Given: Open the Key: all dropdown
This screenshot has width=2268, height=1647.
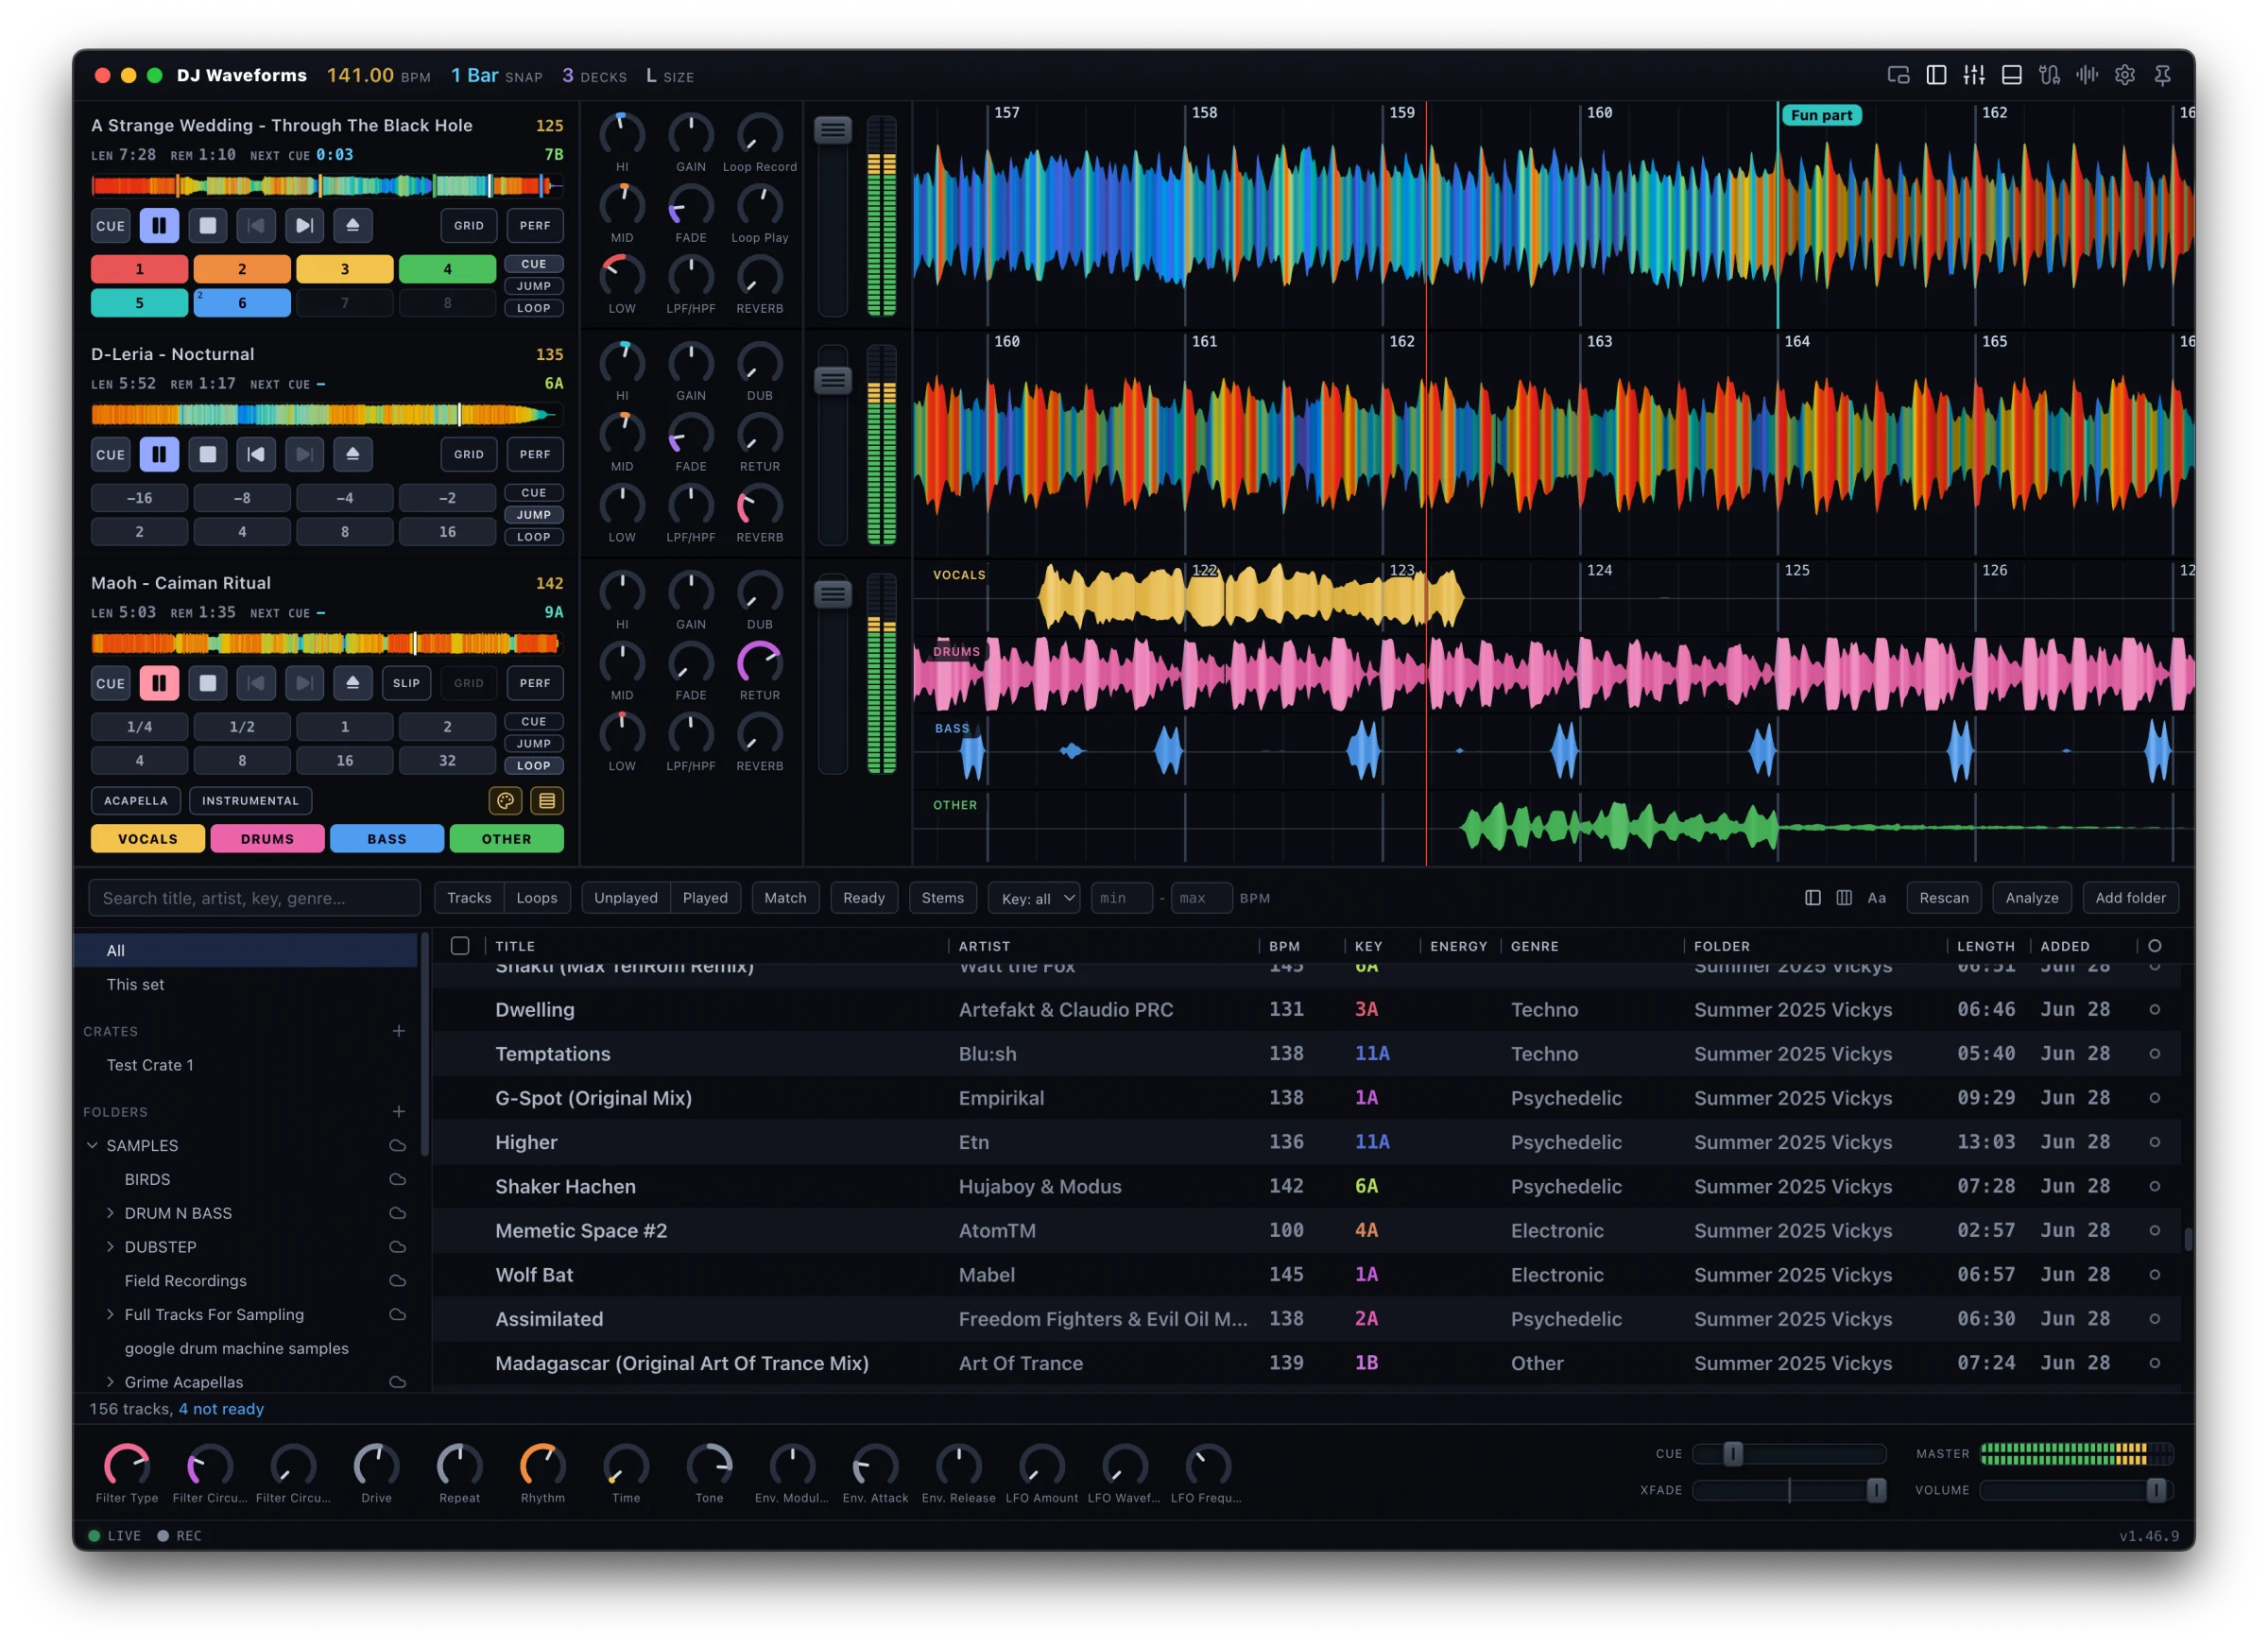Looking at the screenshot, I should pos(1033,898).
